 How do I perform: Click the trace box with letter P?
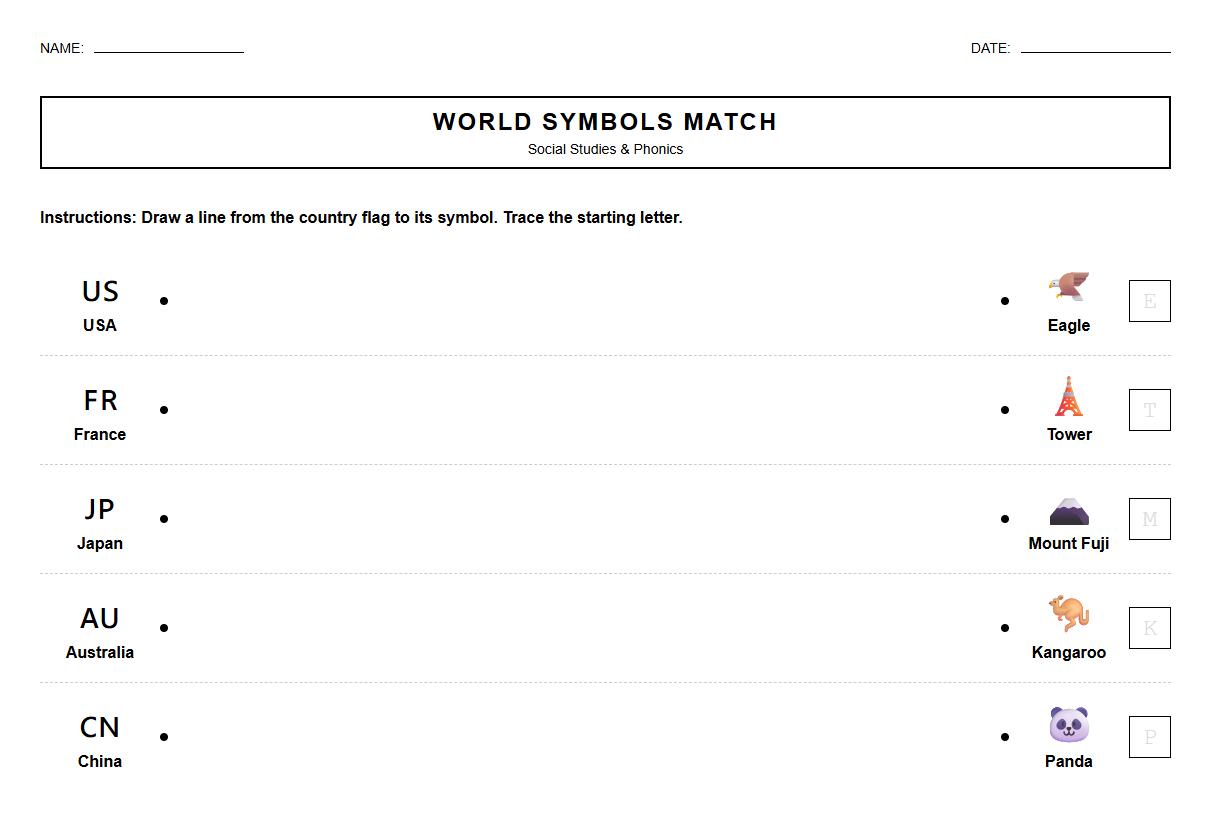tap(1149, 737)
